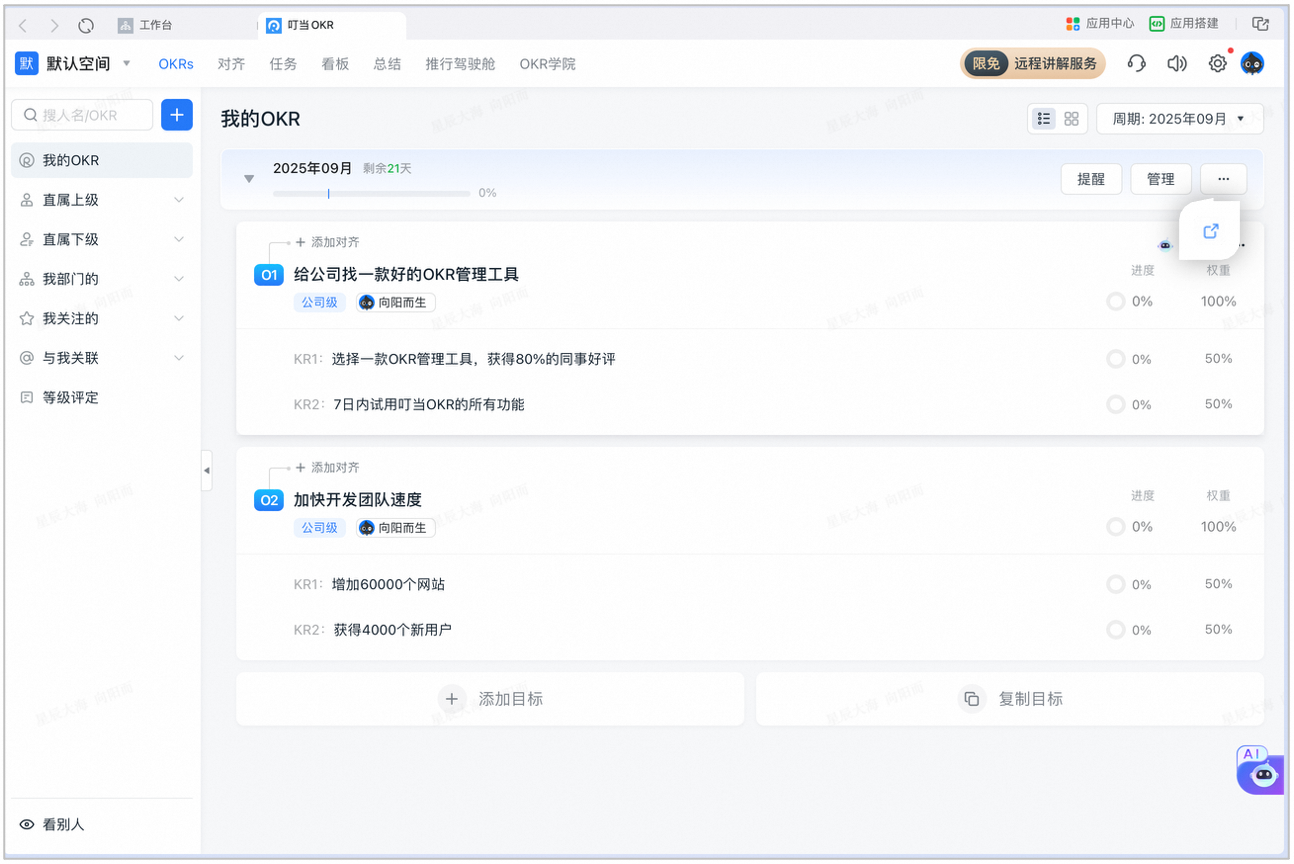Click the open-in-new-window share icon
Viewport: 1294px width, 864px height.
tap(1210, 231)
